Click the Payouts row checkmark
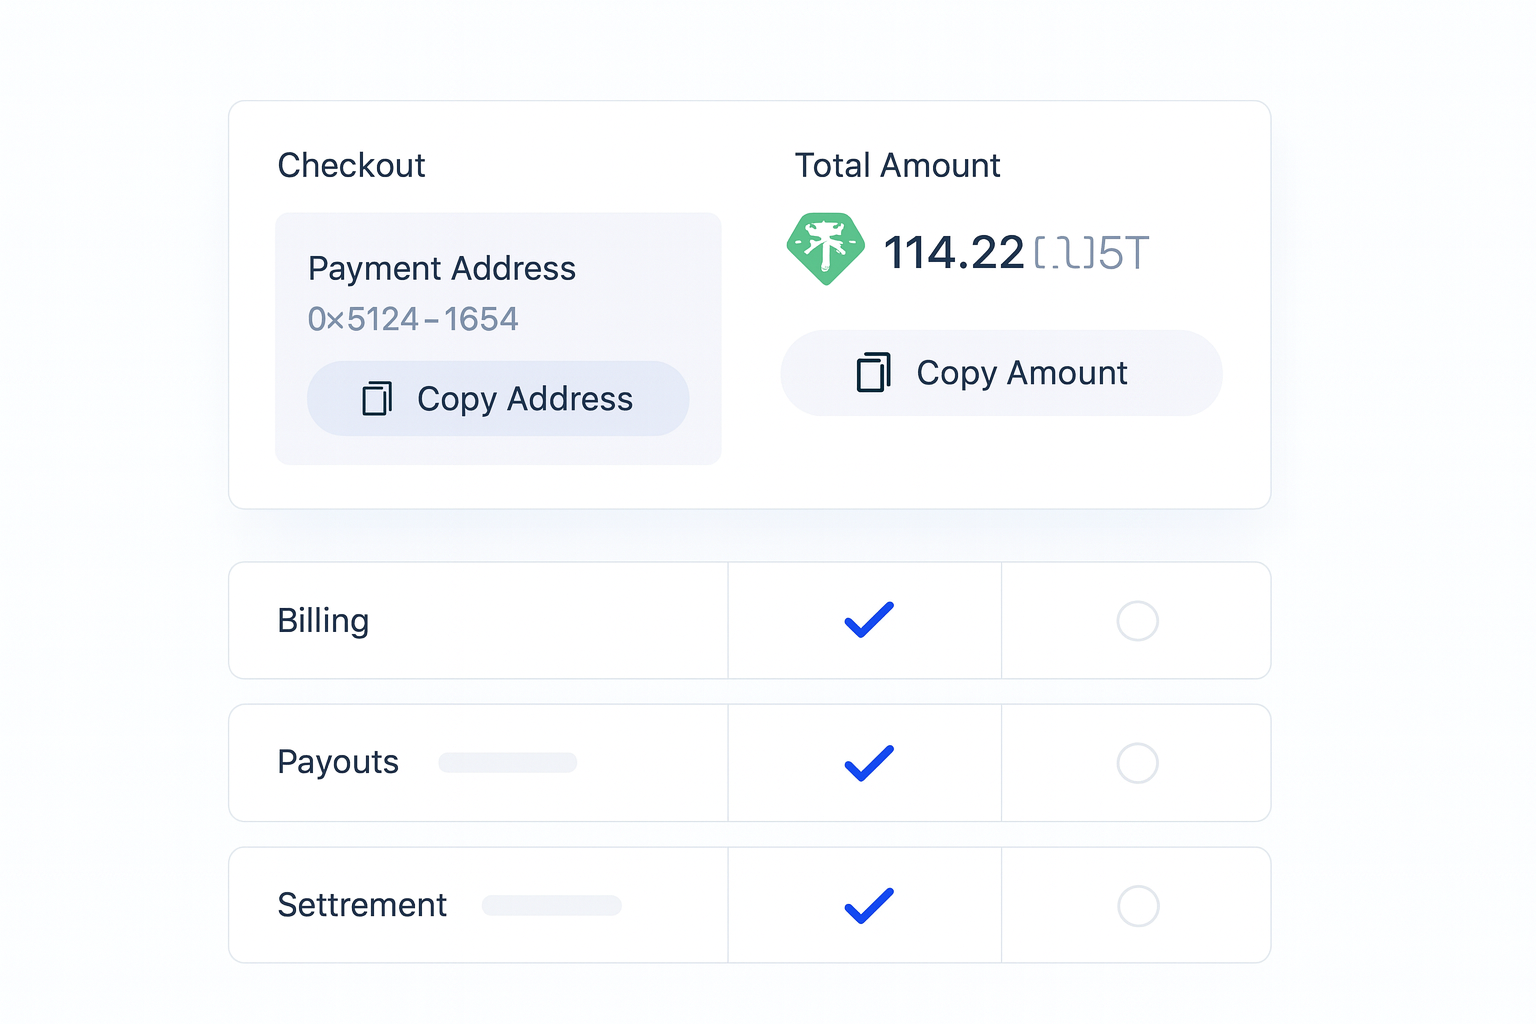1536x1024 pixels. [869, 763]
